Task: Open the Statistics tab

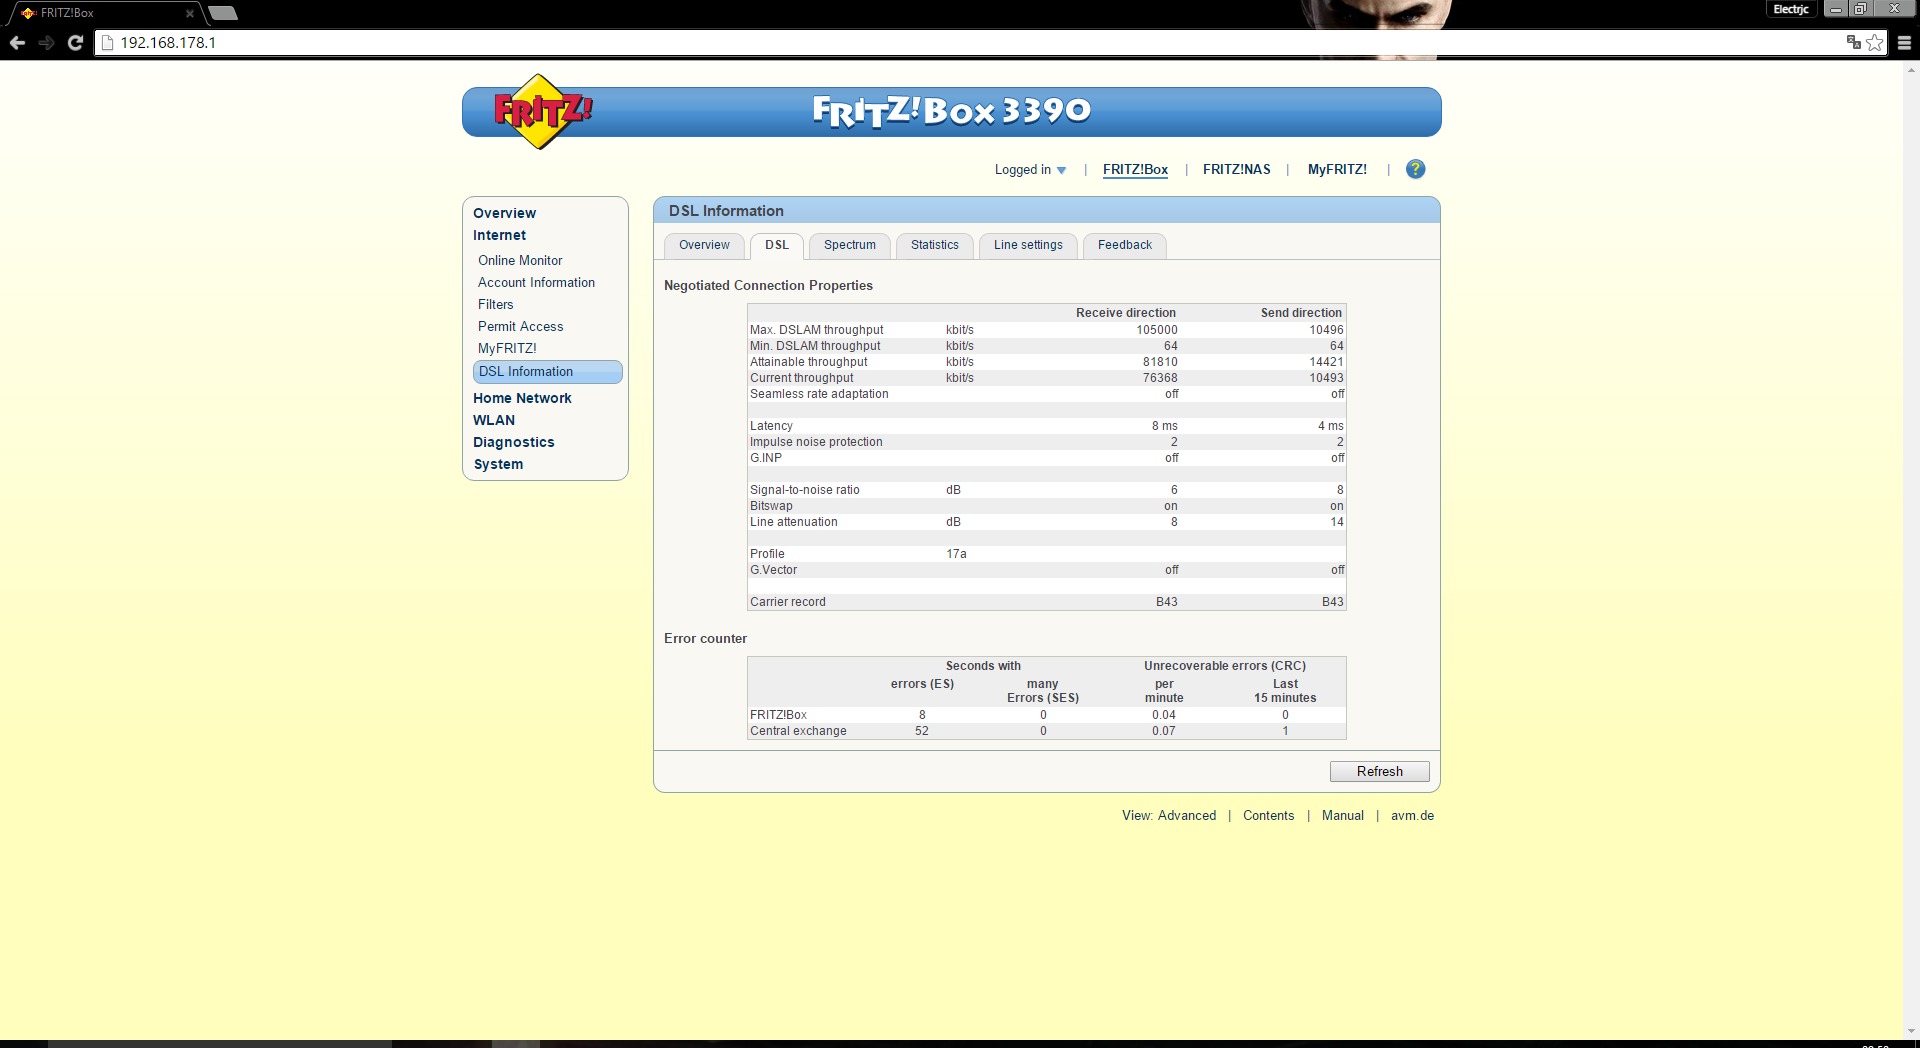Action: tap(935, 245)
